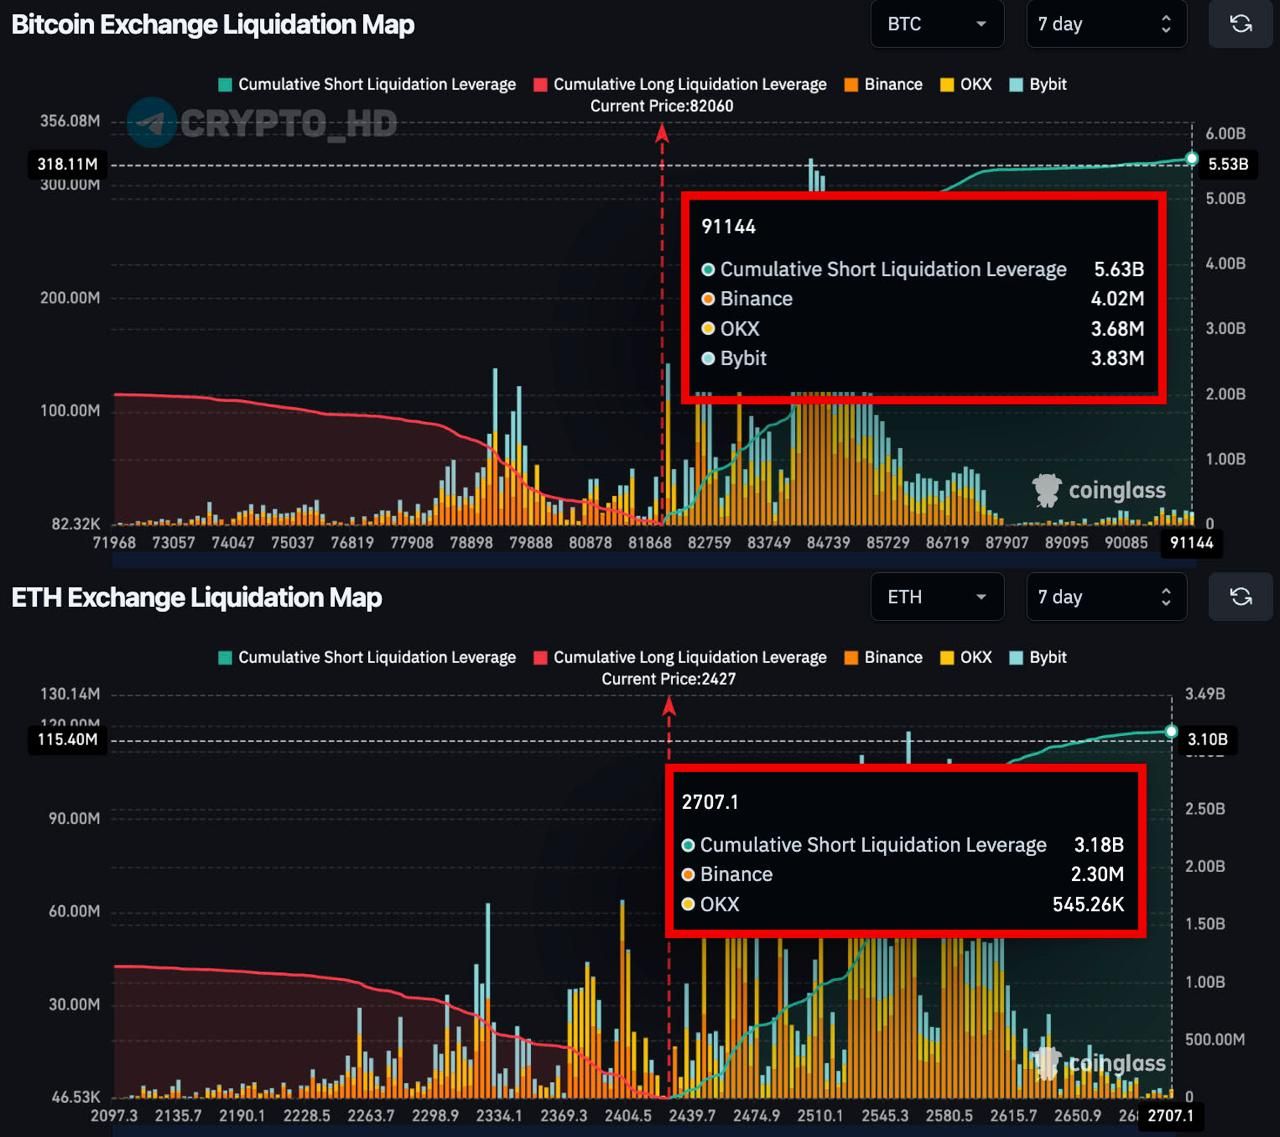The image size is (1280, 1137).
Task: Hide the OKX series in Bitcoin legend
Action: point(966,84)
